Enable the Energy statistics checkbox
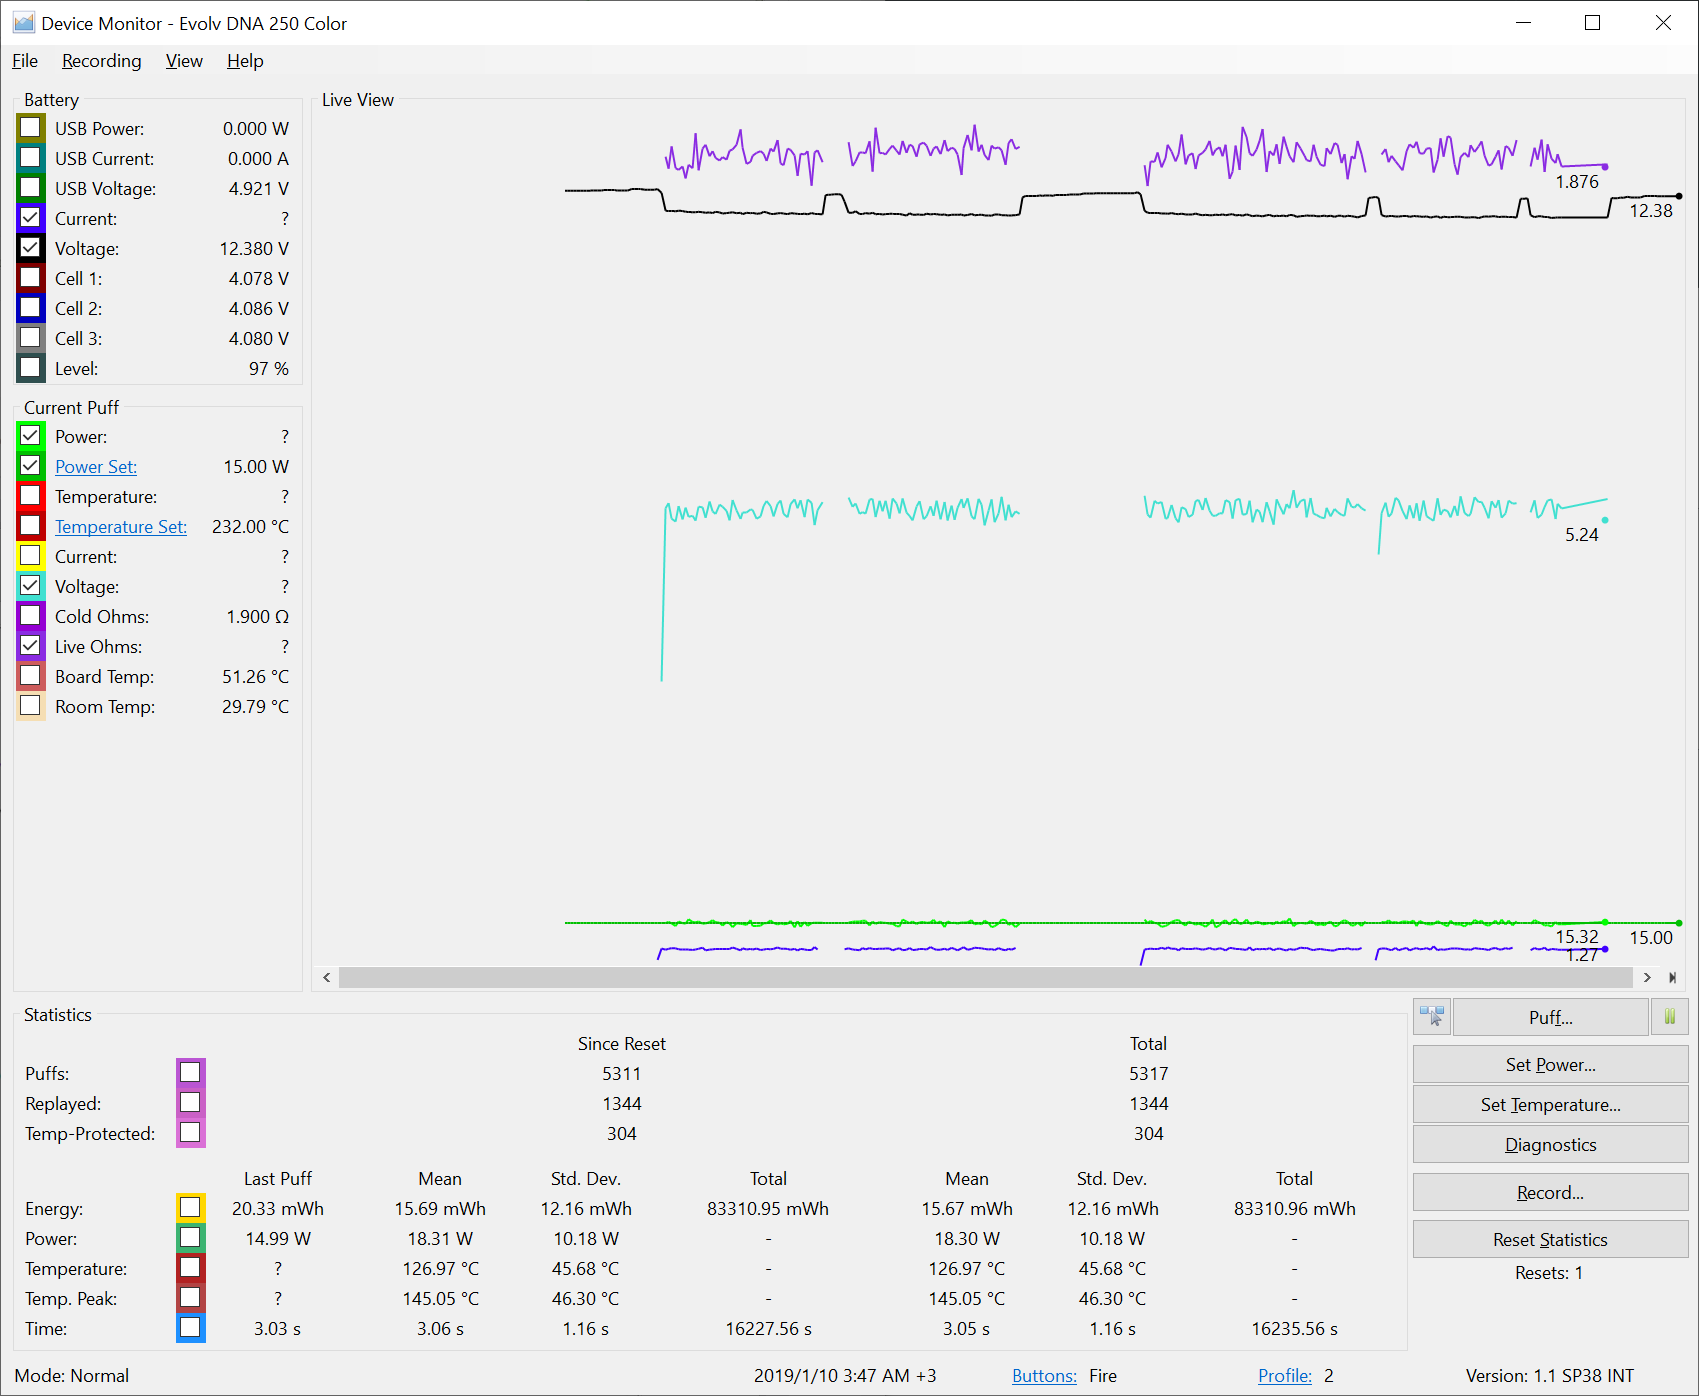Image resolution: width=1699 pixels, height=1396 pixels. point(190,1208)
